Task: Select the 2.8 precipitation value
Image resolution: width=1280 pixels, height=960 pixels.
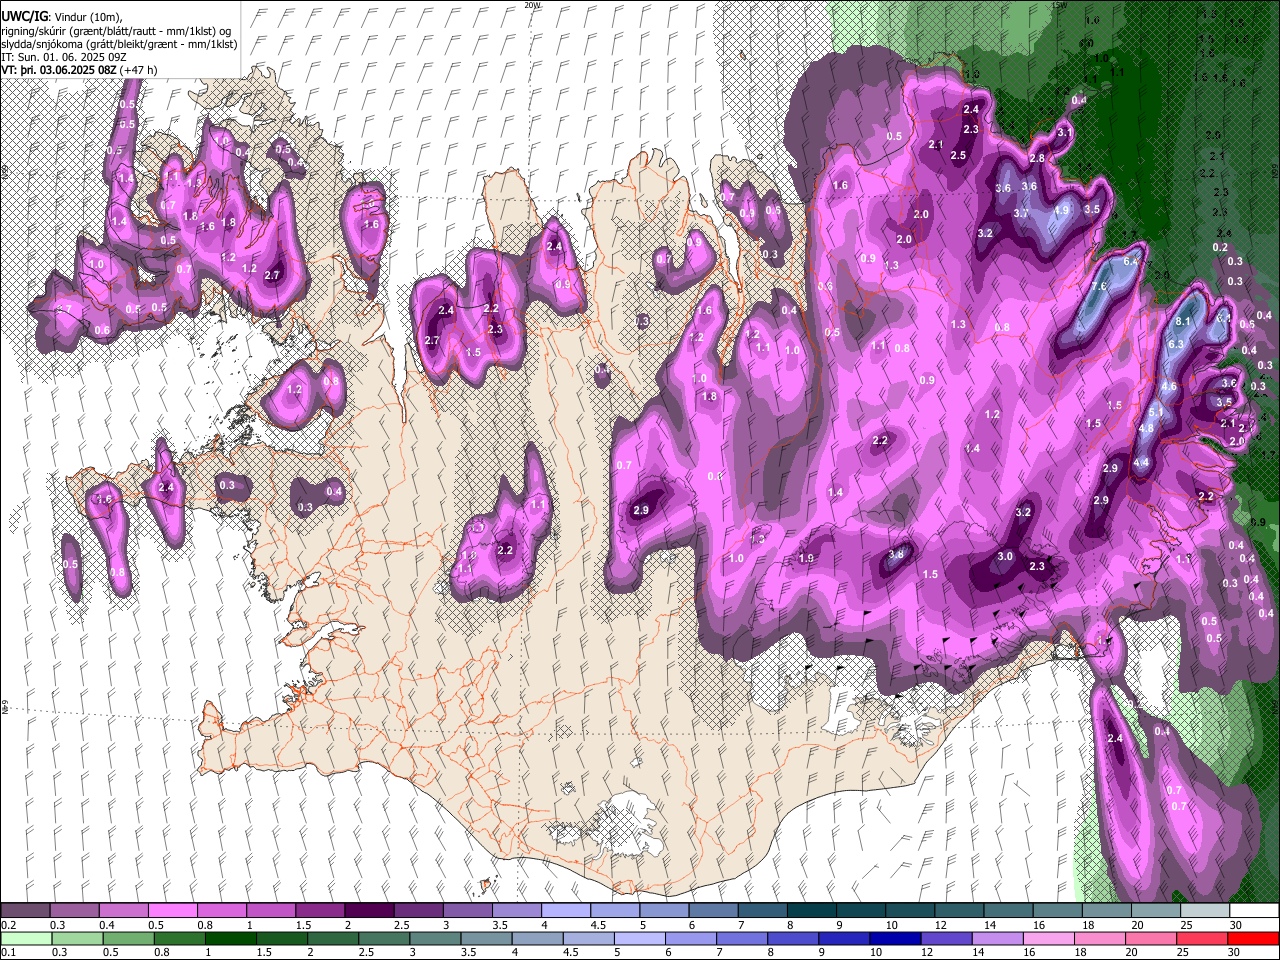Action: [x=1037, y=159]
